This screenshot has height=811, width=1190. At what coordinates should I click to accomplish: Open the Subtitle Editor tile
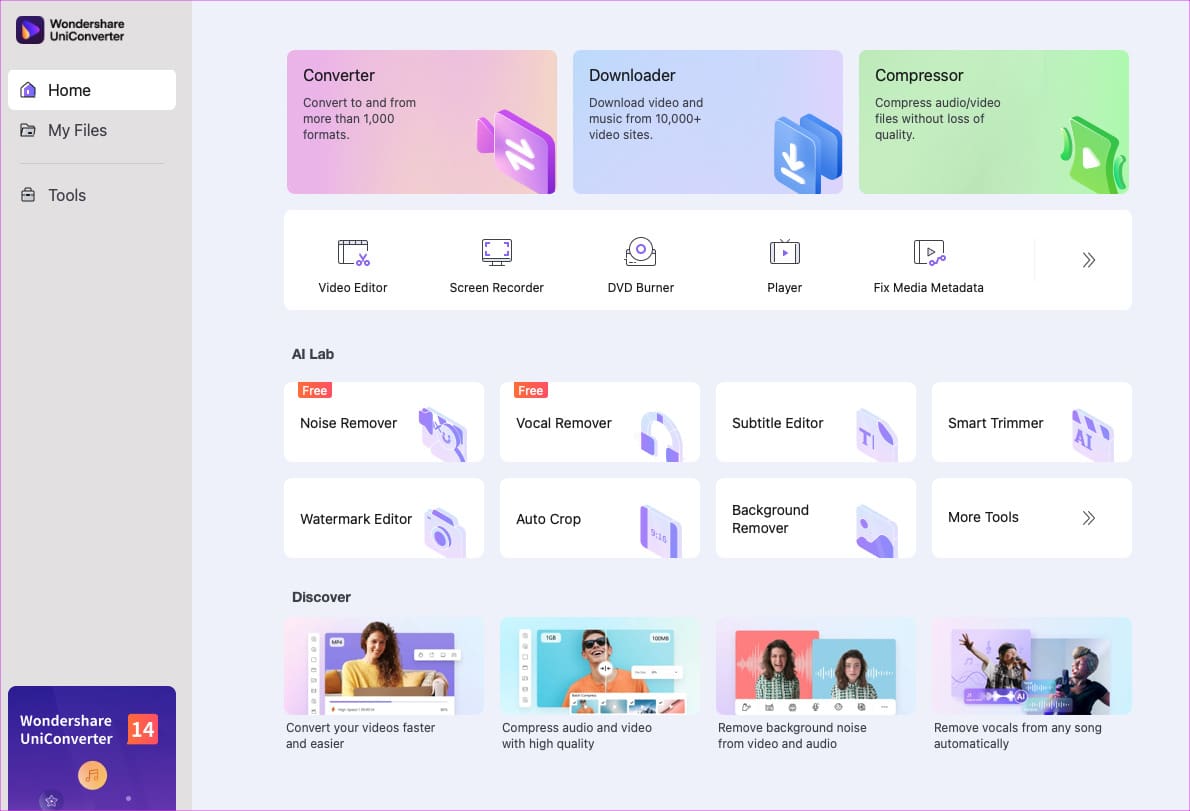coord(816,423)
